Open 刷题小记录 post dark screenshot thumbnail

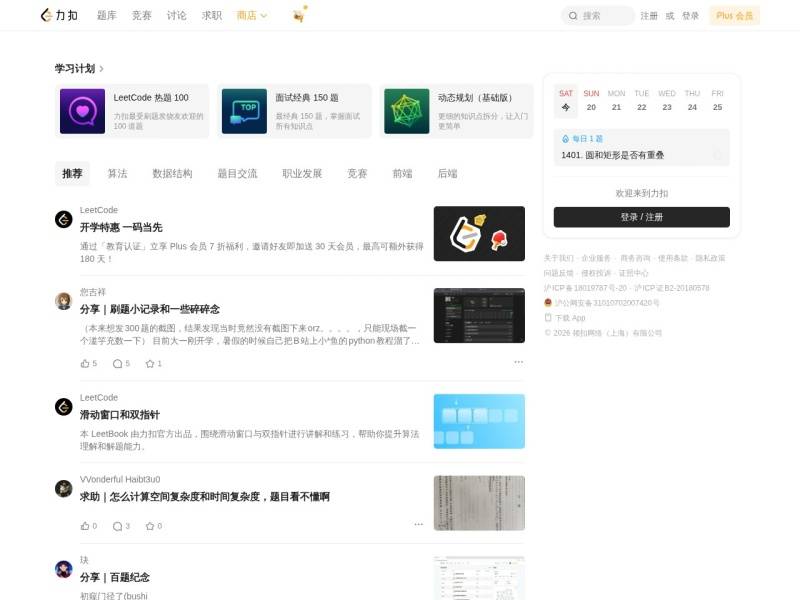(479, 315)
